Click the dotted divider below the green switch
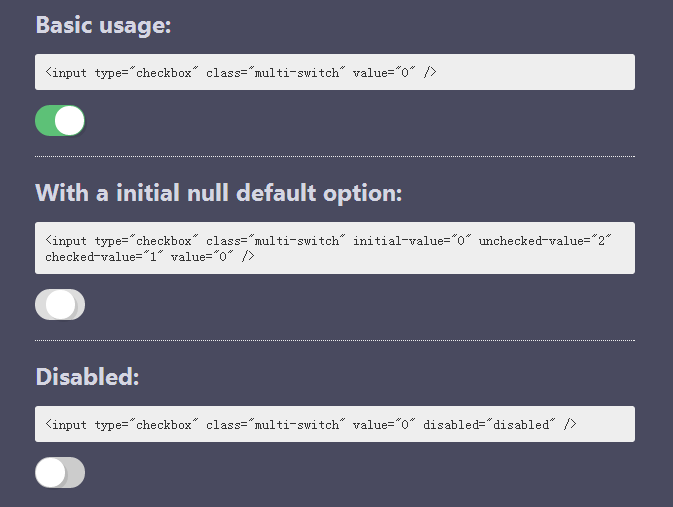Screen dimensions: 673x507 click(x=335, y=157)
